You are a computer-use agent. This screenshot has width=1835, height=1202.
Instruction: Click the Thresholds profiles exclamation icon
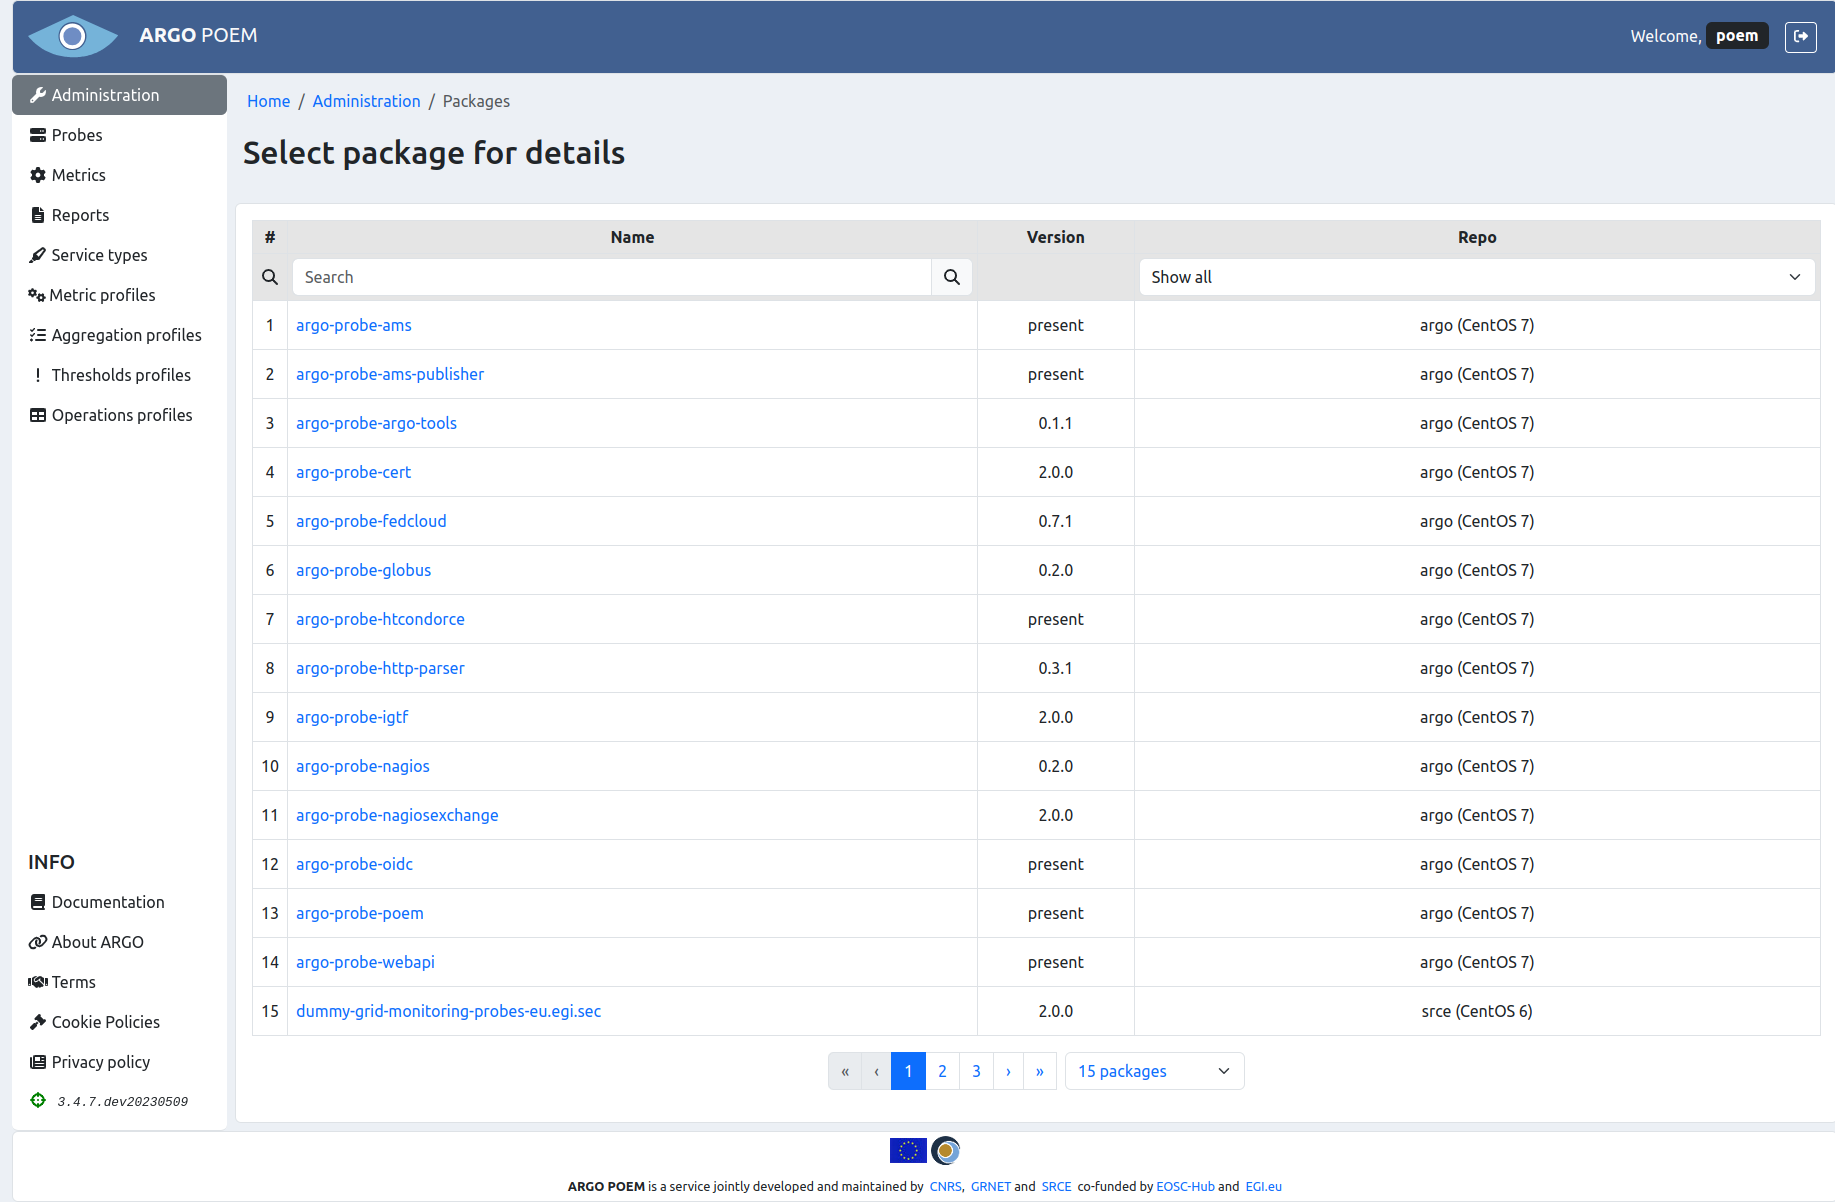pos(38,374)
